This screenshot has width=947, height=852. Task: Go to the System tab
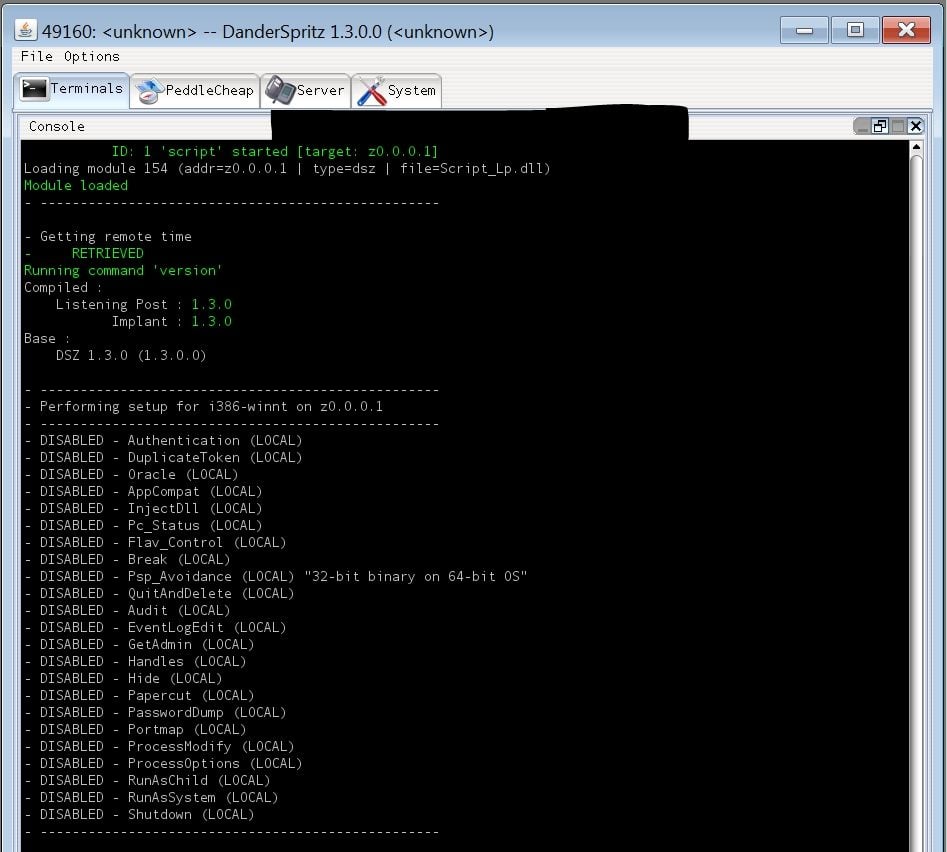coord(396,91)
